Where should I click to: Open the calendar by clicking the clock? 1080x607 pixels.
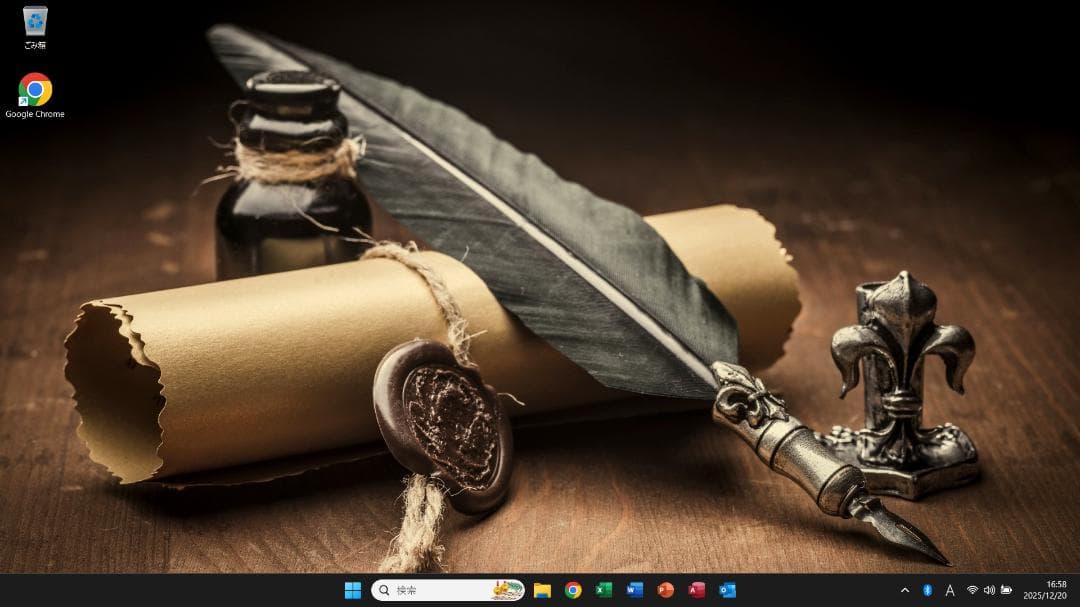pyautogui.click(x=1044, y=590)
